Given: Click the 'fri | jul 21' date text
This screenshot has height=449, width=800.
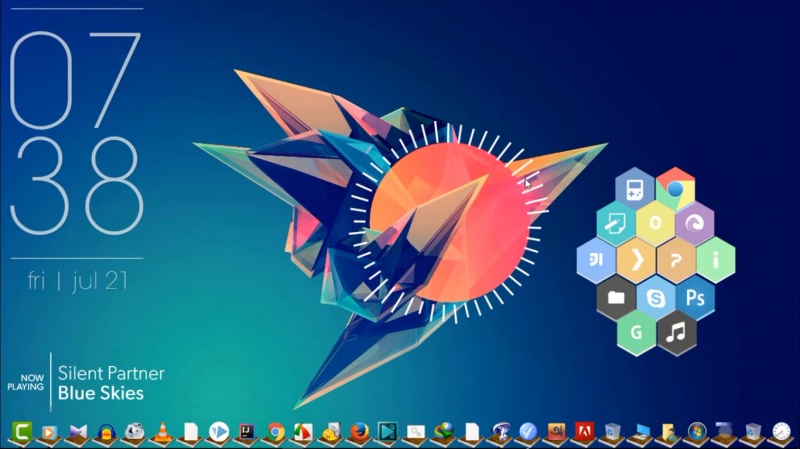Looking at the screenshot, I should coord(78,281).
